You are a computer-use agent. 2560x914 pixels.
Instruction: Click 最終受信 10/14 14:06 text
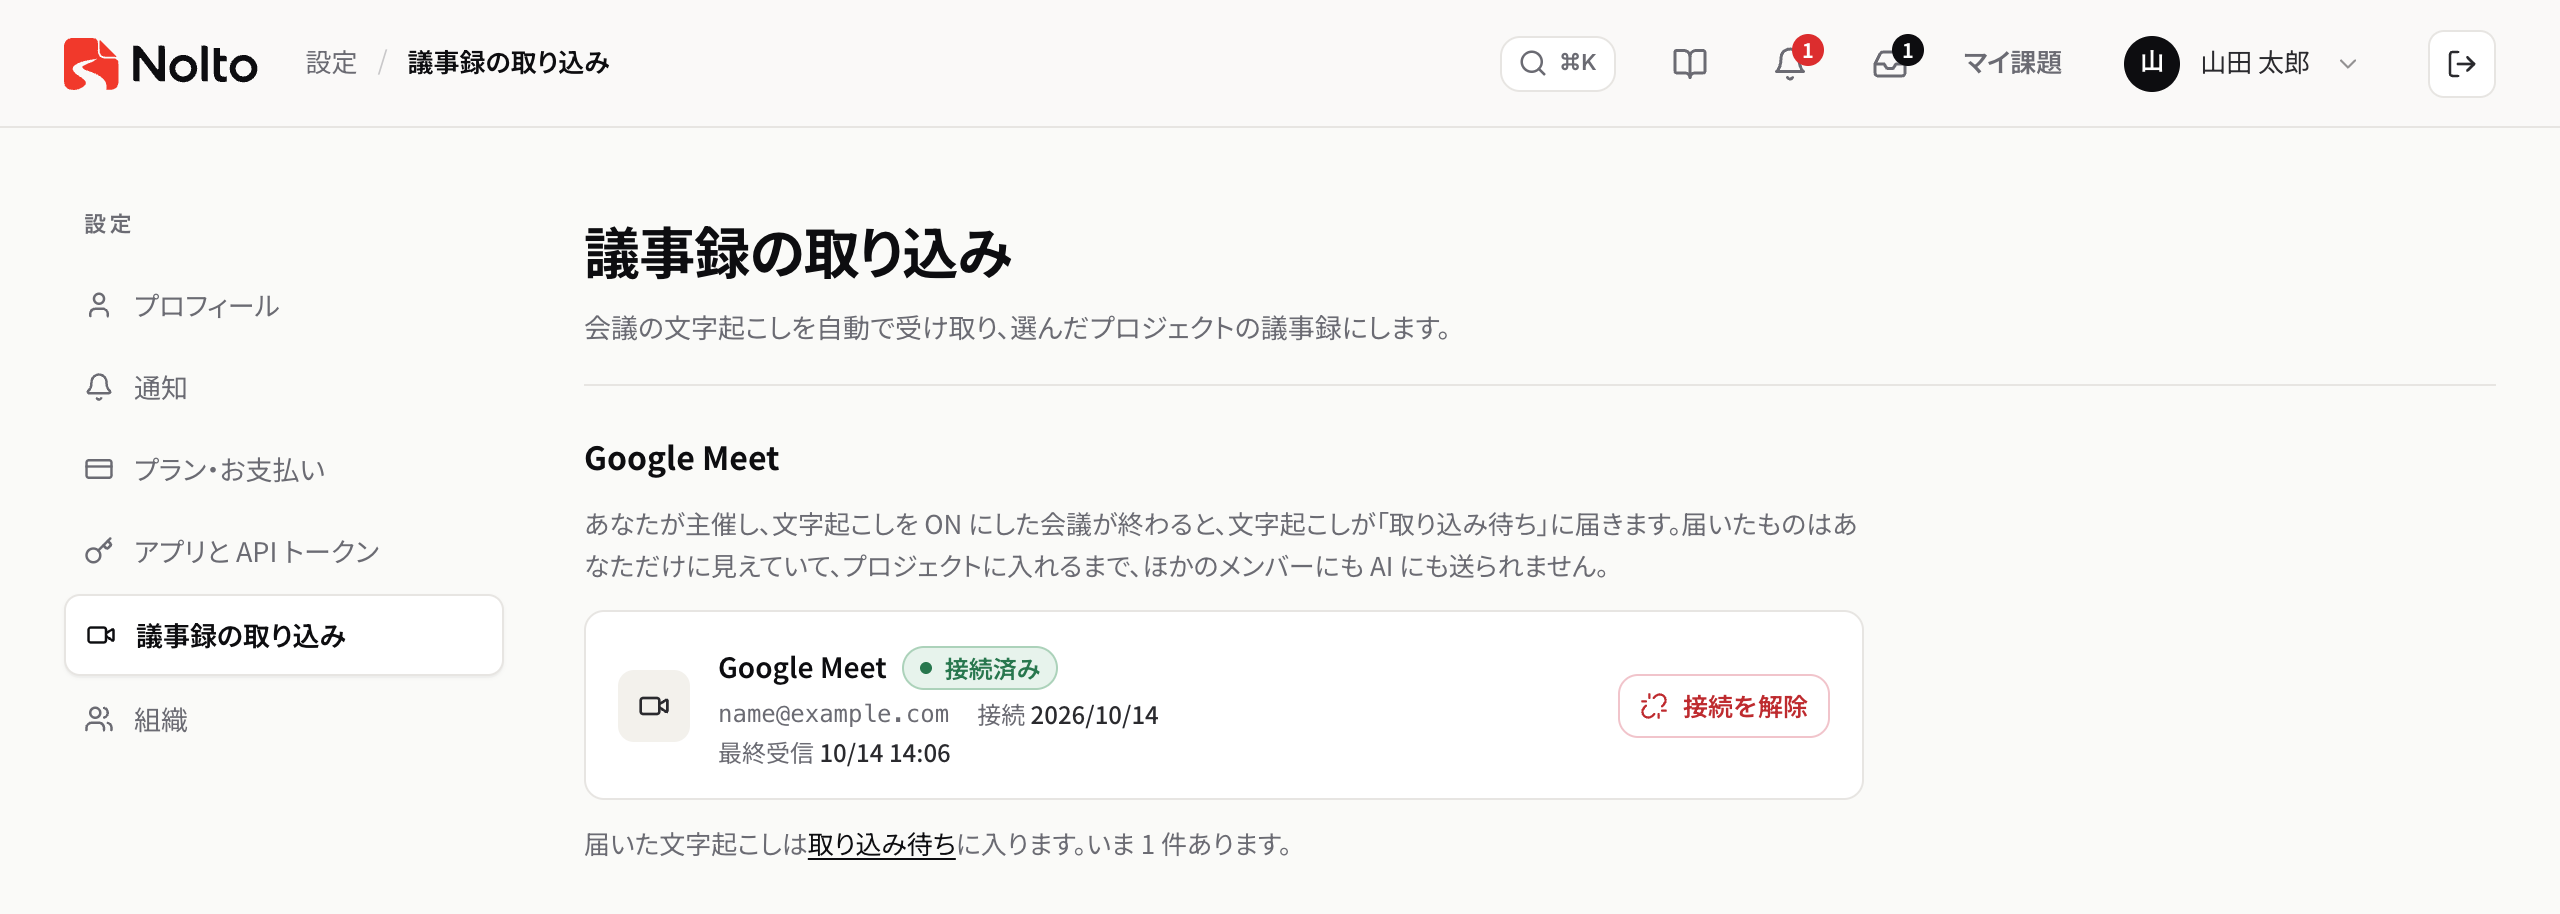pyautogui.click(x=834, y=753)
